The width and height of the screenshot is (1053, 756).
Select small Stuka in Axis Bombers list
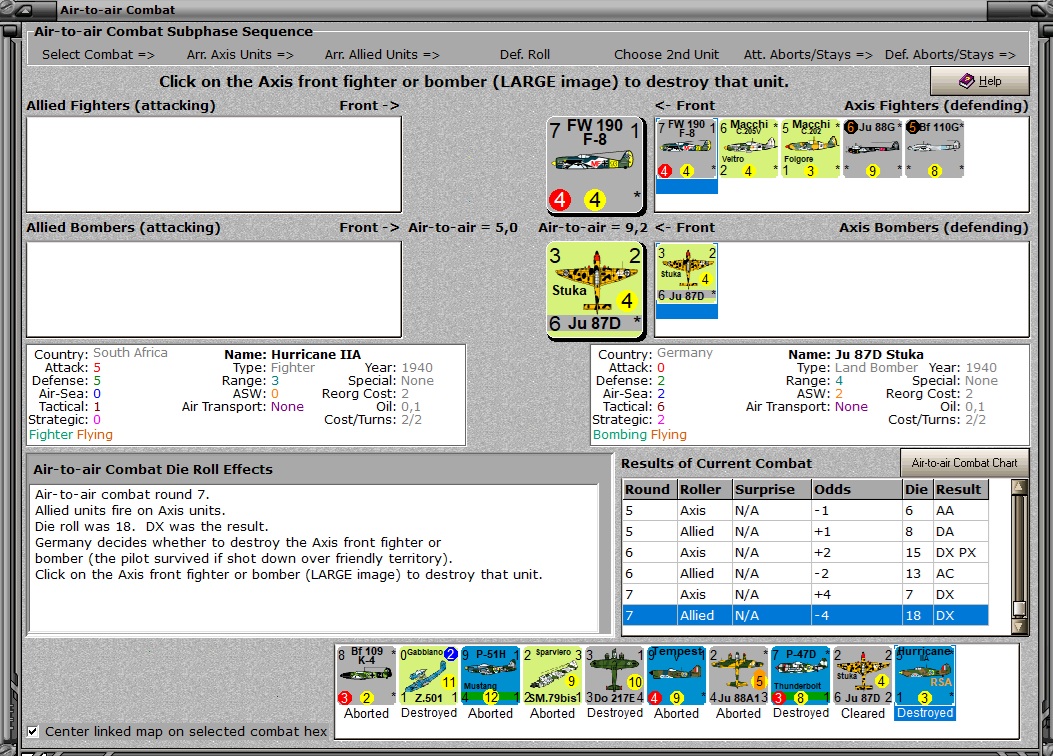(x=686, y=273)
